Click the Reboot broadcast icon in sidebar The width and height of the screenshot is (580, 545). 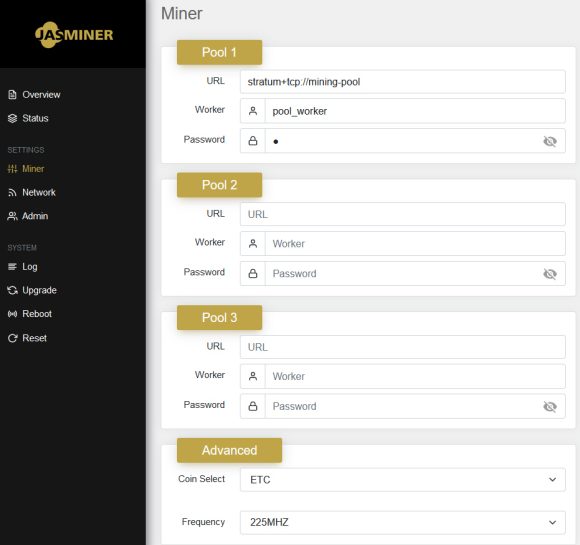point(12,314)
